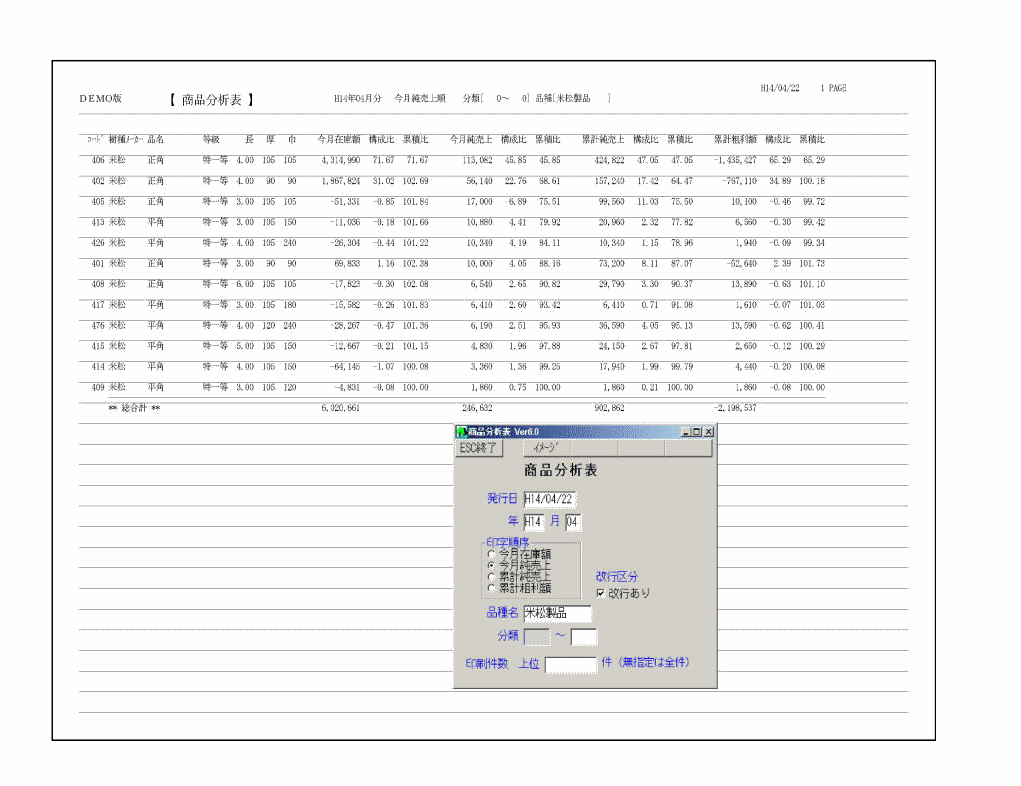The image size is (1021, 786).
Task: Click the H14年04月分 period text in header
Action: click(x=357, y=98)
